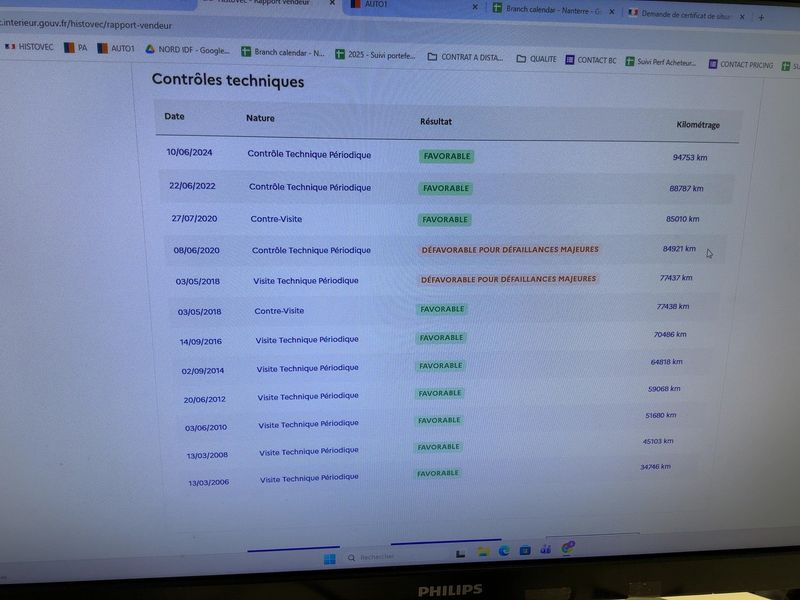
Task: Open the Branch calendar bookmark
Action: [283, 52]
